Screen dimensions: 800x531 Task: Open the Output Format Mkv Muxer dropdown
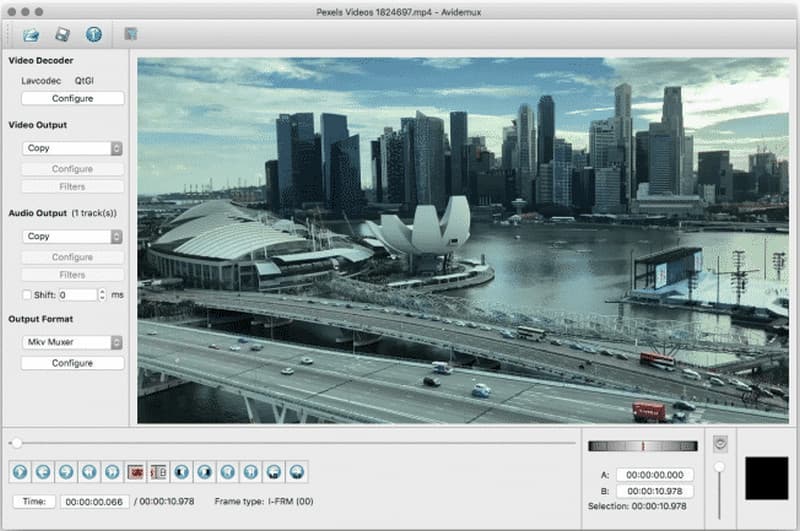(72, 342)
